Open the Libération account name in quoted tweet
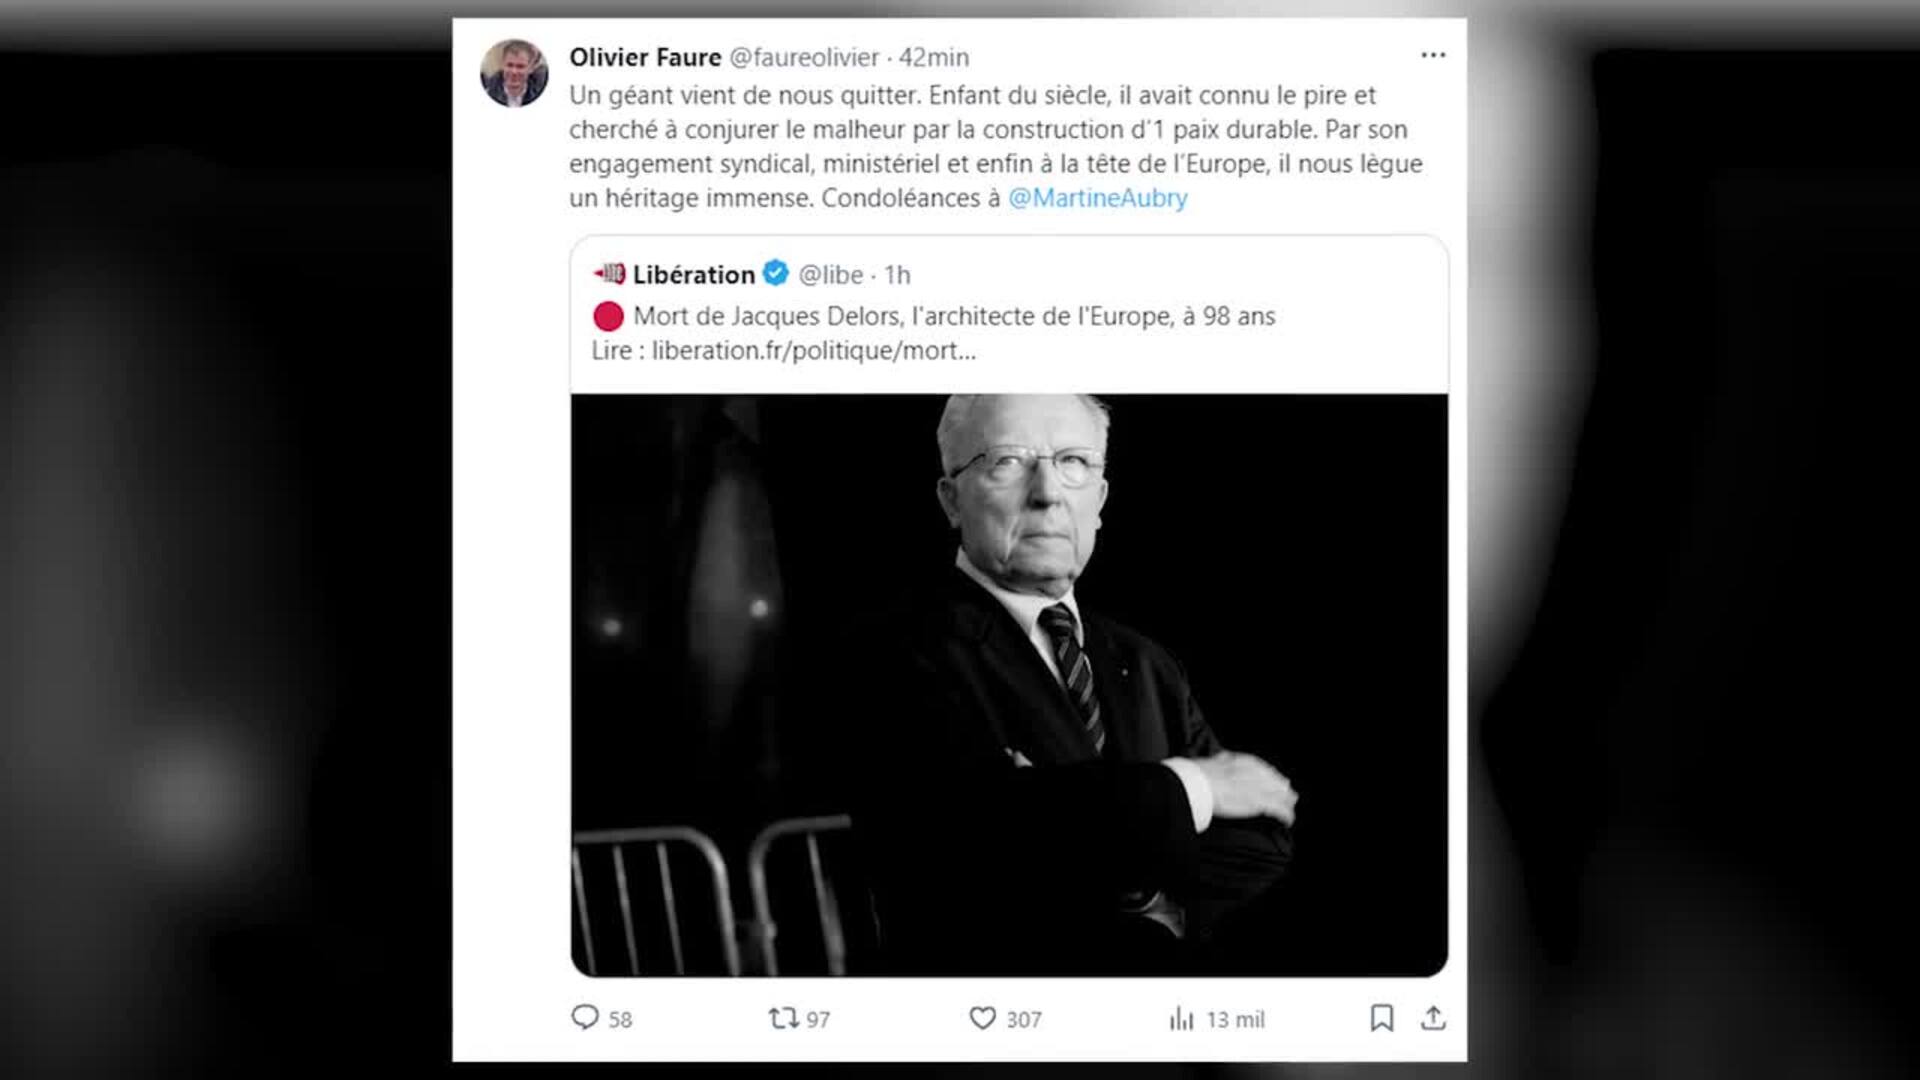The height and width of the screenshot is (1080, 1920). 693,274
